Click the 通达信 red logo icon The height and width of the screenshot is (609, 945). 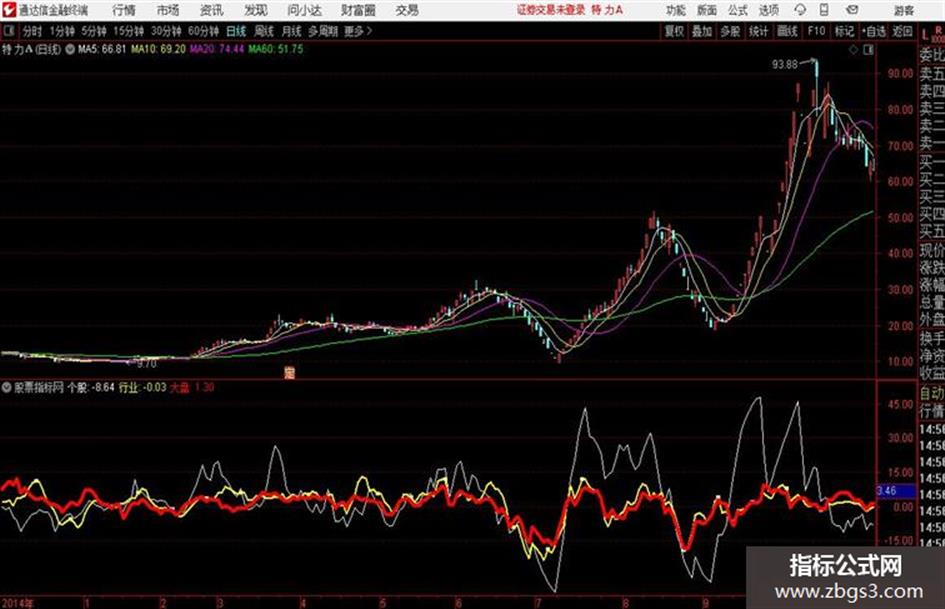[9, 10]
